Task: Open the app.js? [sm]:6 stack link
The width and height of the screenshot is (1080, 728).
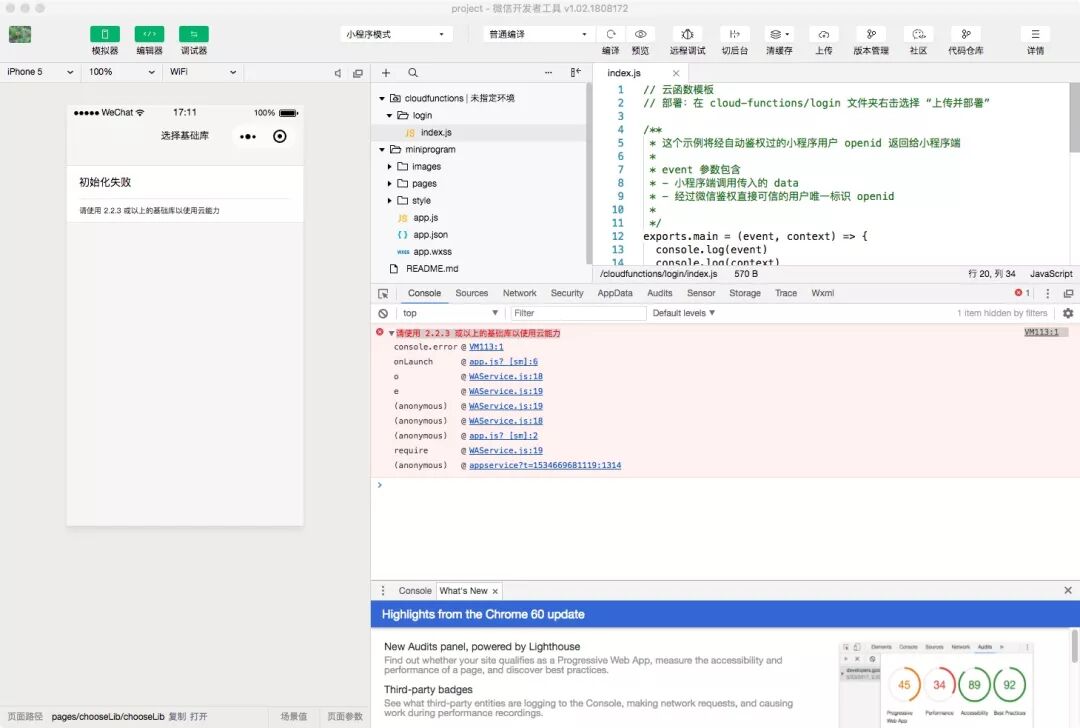Action: pos(503,362)
